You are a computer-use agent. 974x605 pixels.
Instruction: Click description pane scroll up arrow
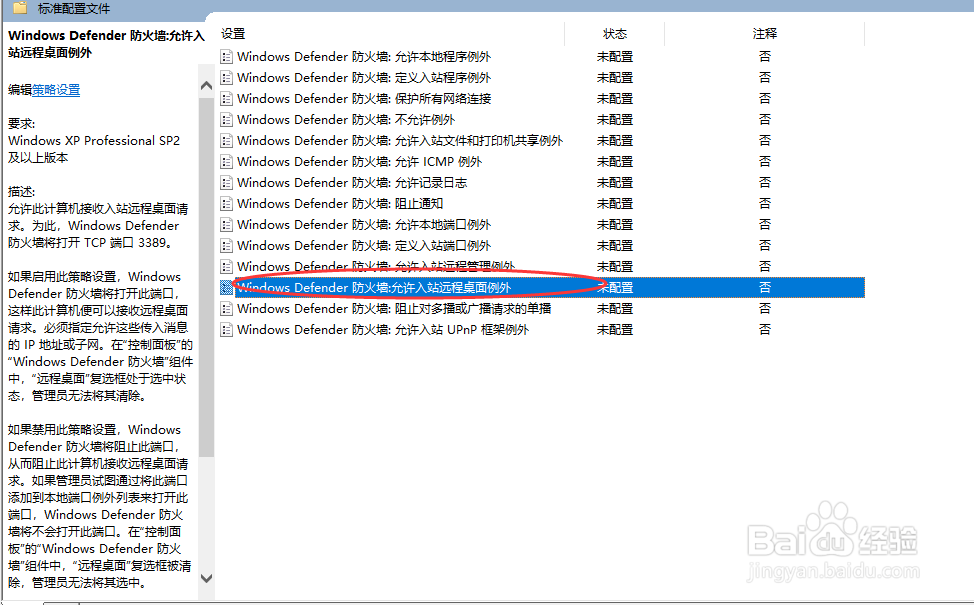(x=207, y=86)
